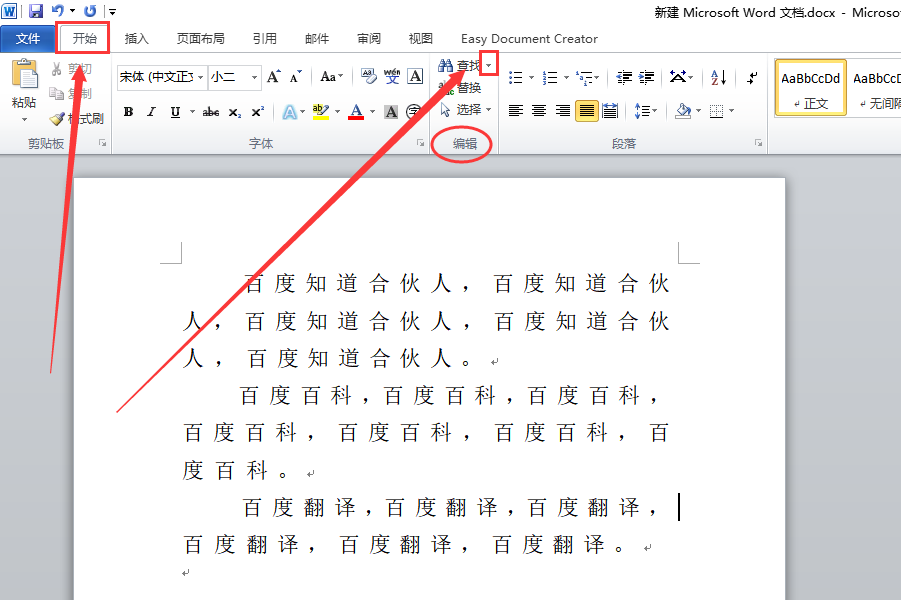901x600 pixels.
Task: Open the 选择 select menu
Action: click(465, 110)
